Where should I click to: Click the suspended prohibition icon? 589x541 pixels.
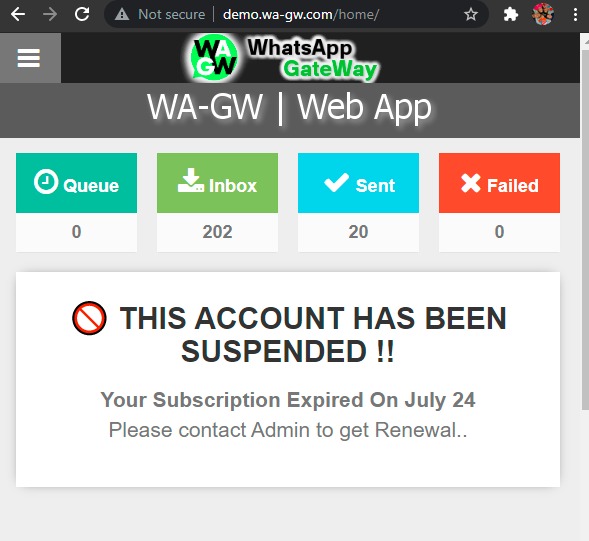[x=89, y=318]
